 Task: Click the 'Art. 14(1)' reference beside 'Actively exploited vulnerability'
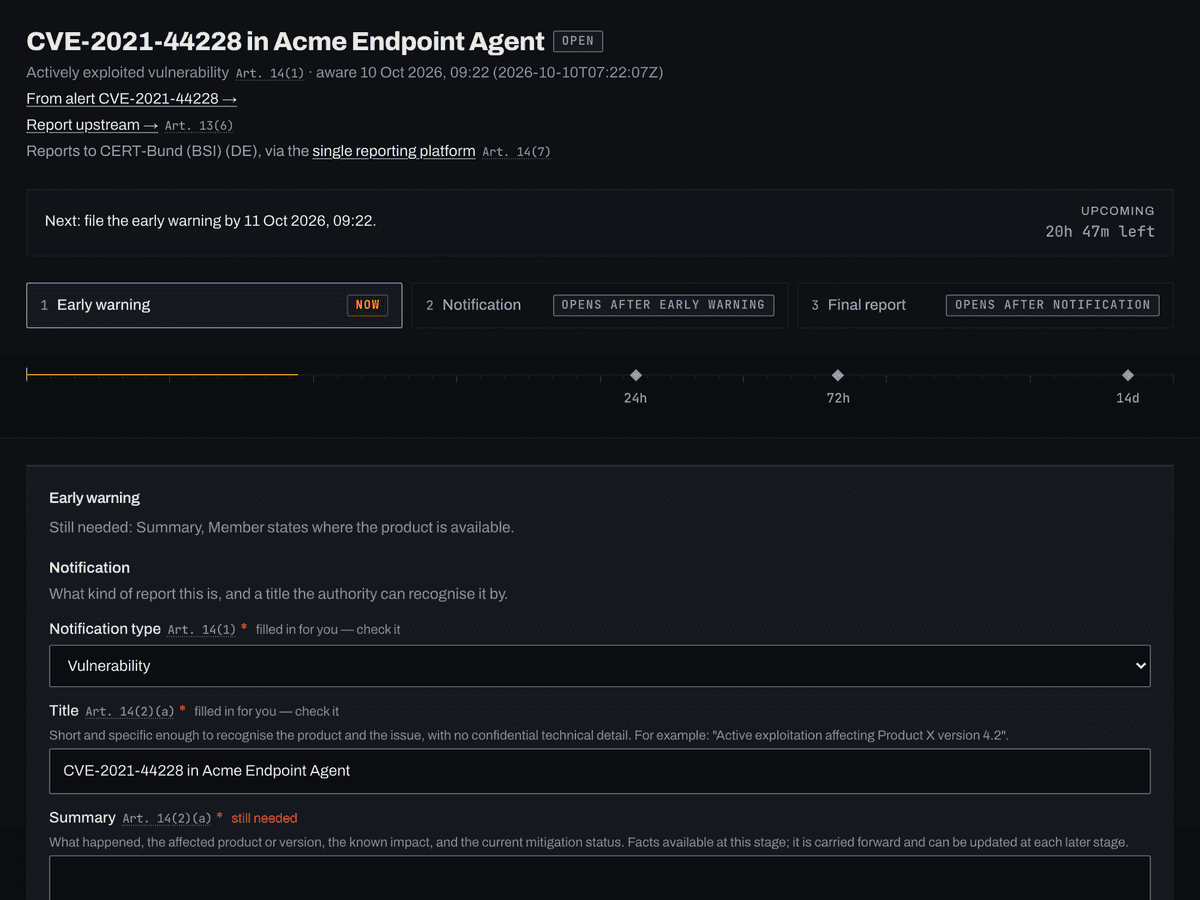(x=270, y=73)
